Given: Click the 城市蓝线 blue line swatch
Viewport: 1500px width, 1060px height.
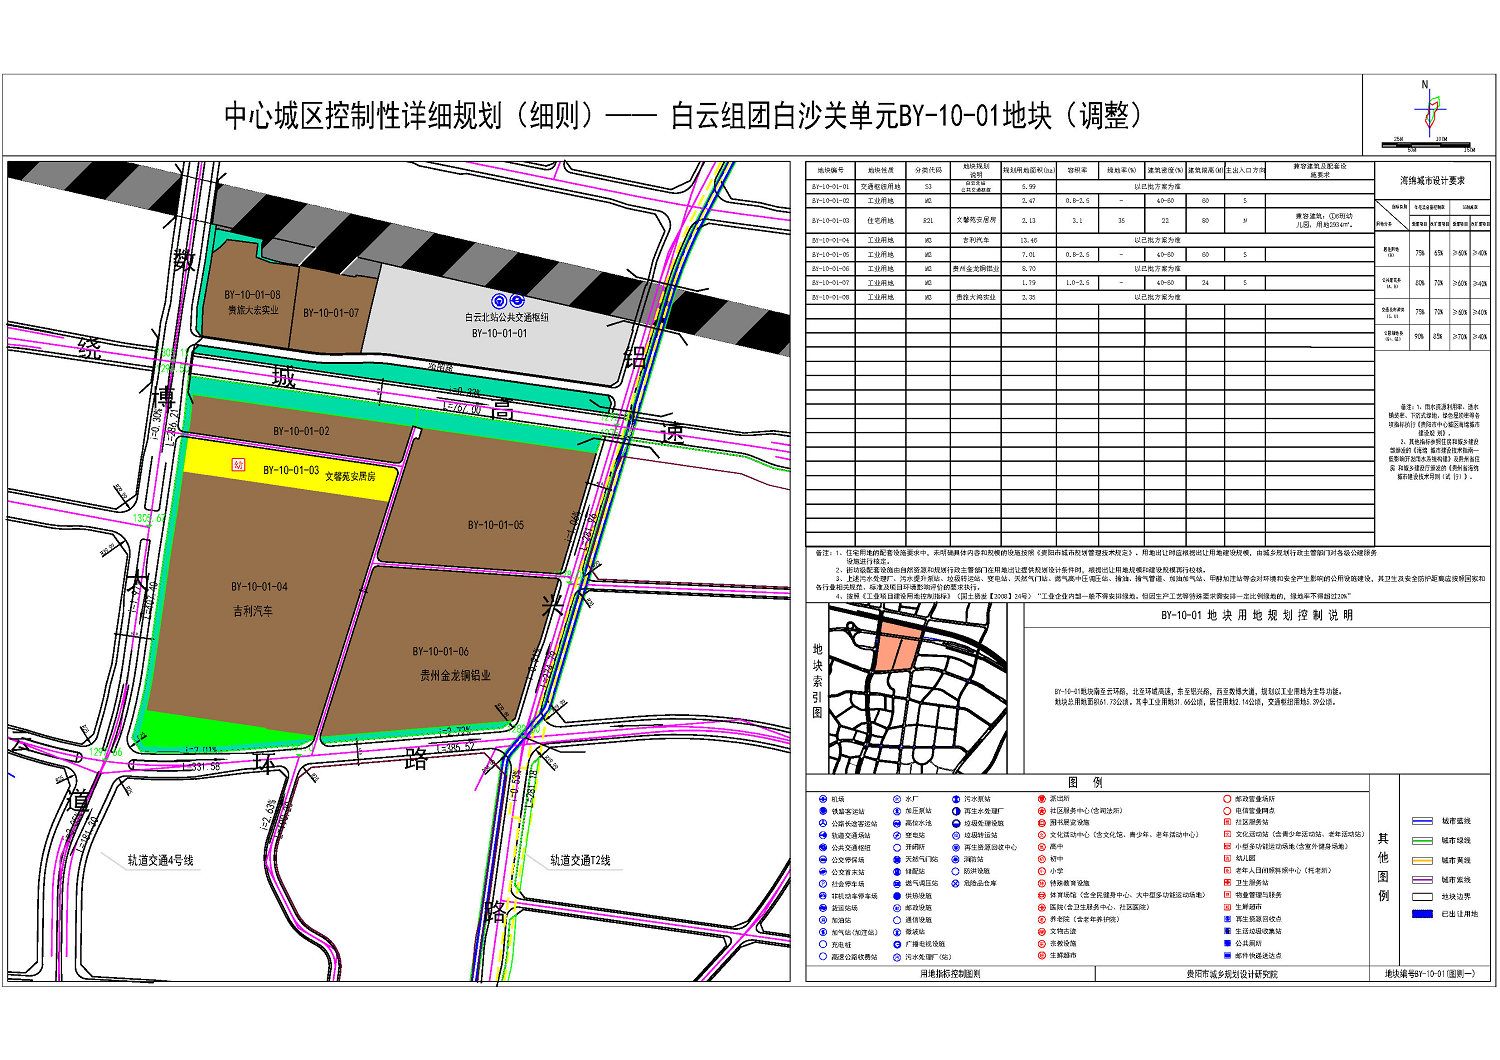Looking at the screenshot, I should pyautogui.click(x=1422, y=821).
